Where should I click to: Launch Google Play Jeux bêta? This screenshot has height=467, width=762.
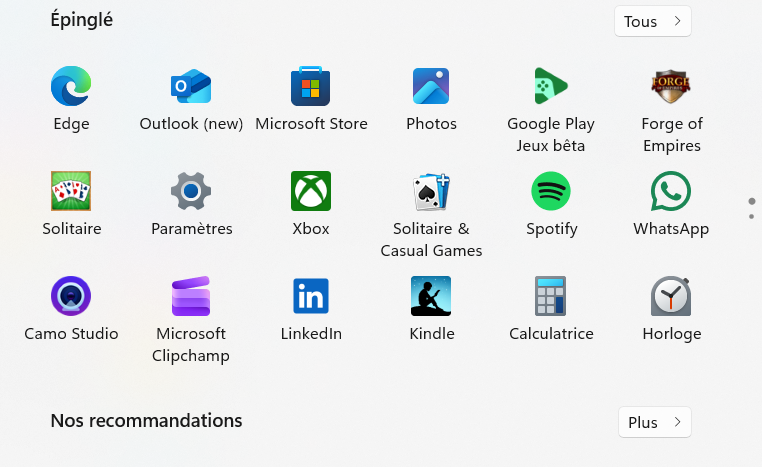(551, 86)
